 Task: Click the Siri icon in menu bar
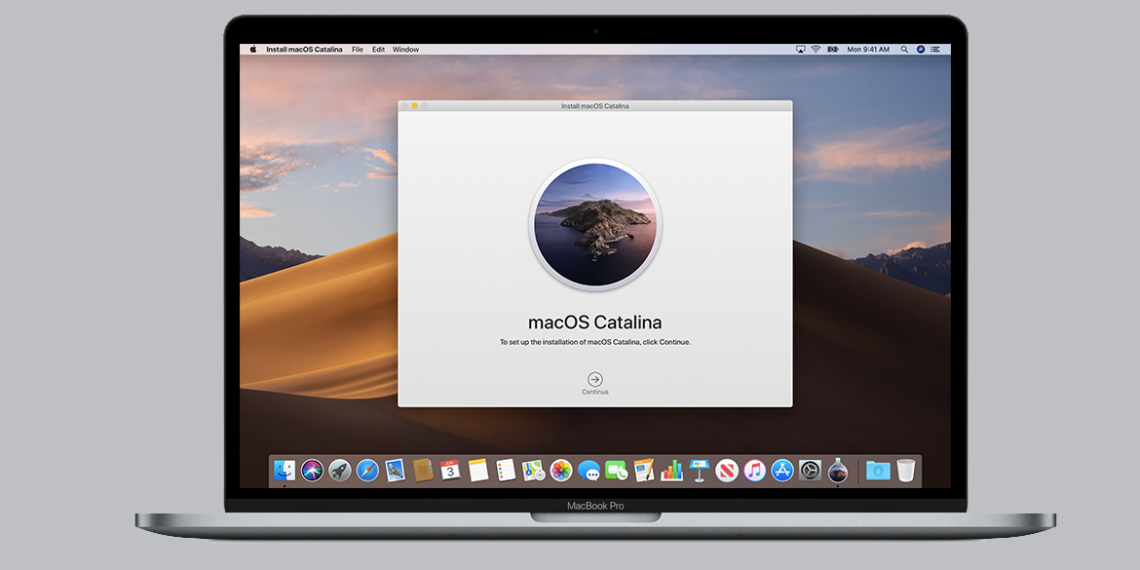click(920, 49)
